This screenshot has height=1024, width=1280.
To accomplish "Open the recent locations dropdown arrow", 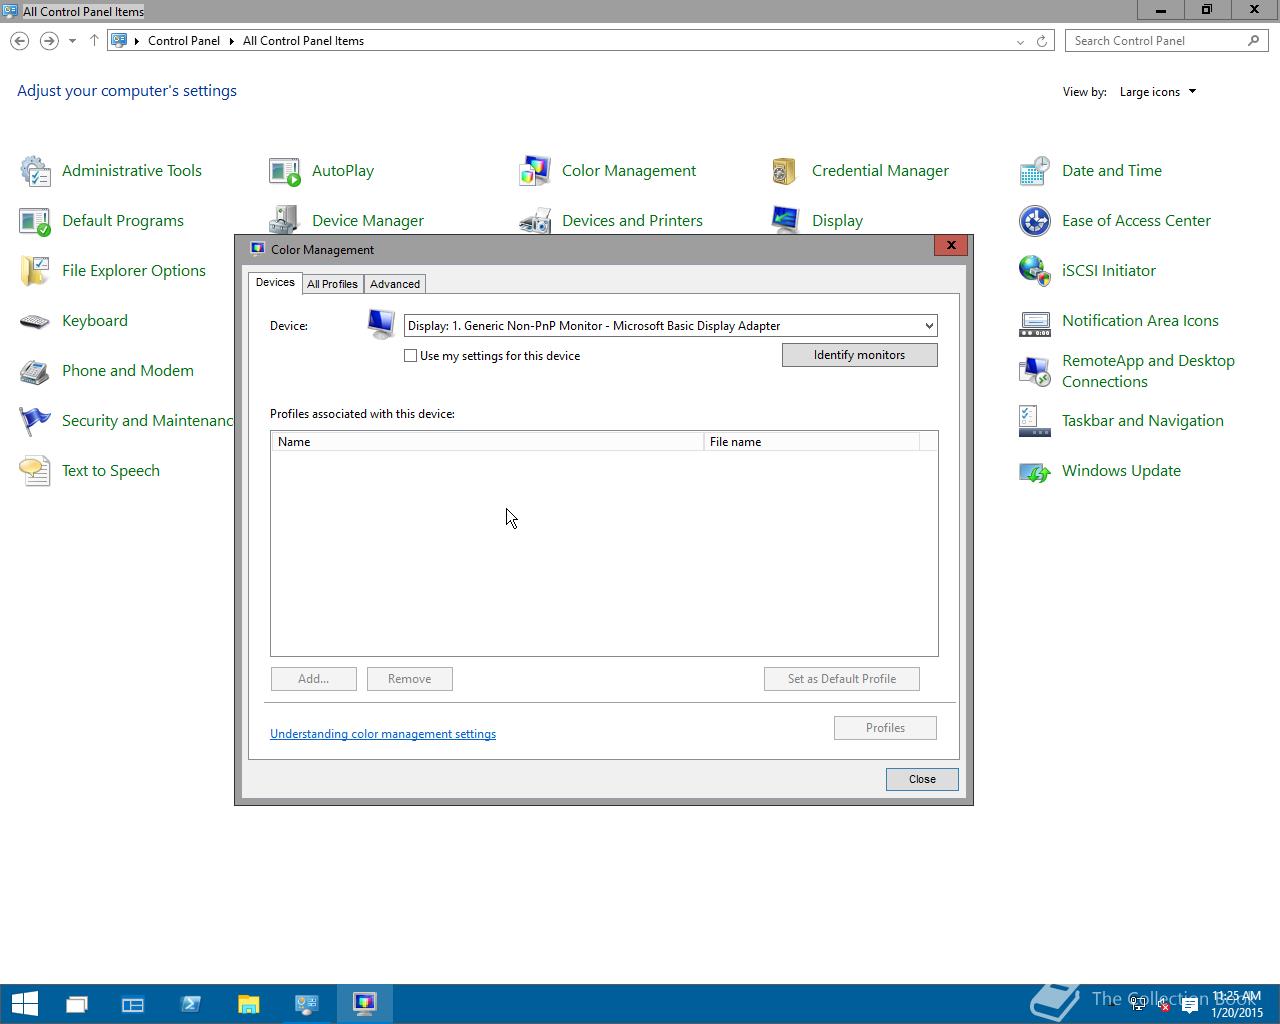I will coord(72,41).
